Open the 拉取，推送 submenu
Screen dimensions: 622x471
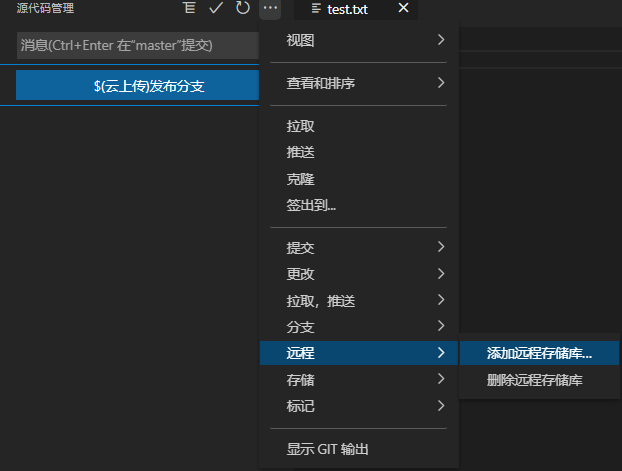click(359, 301)
